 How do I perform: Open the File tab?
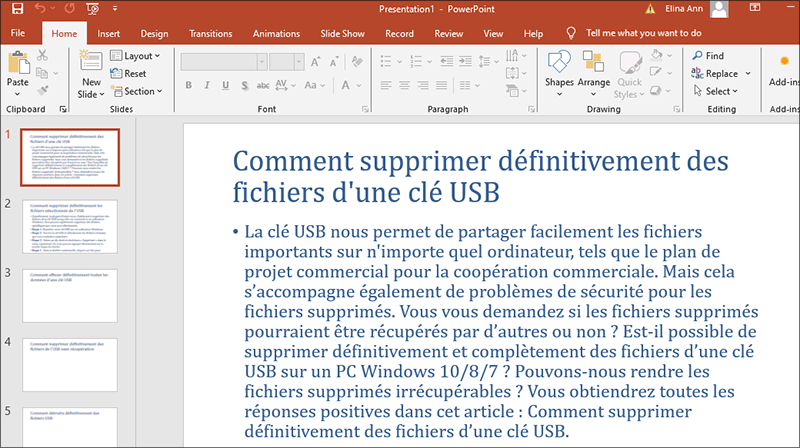[x=18, y=33]
